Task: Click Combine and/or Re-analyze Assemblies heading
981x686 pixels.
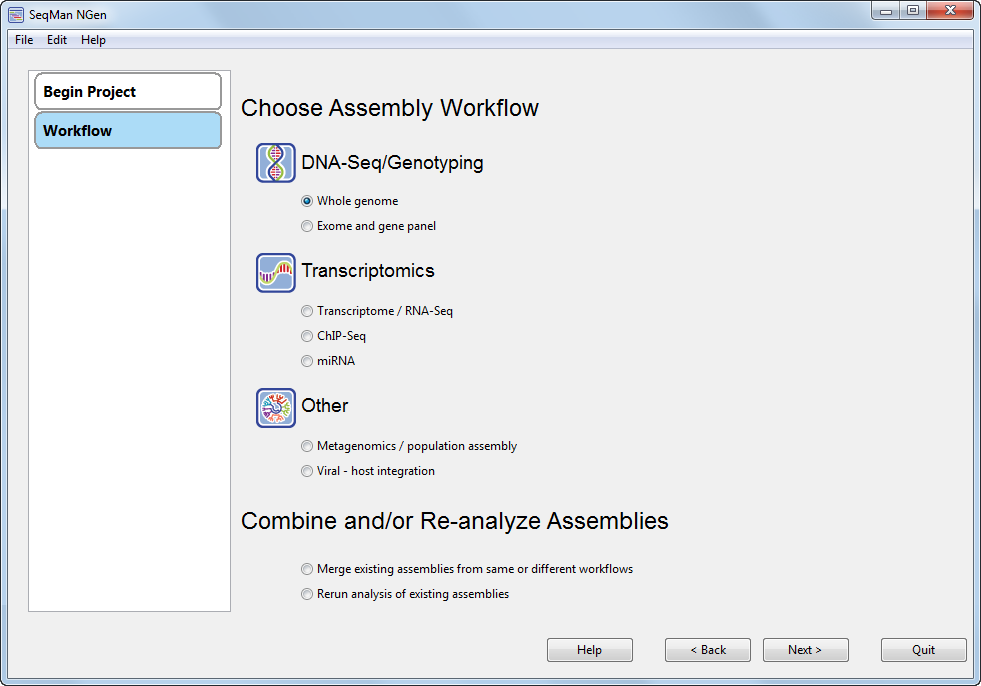Action: 455,521
